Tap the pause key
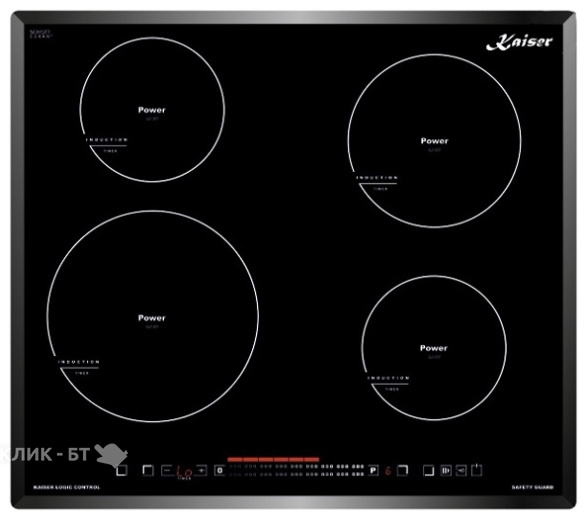This screenshot has height=520, width=587. coord(446,470)
